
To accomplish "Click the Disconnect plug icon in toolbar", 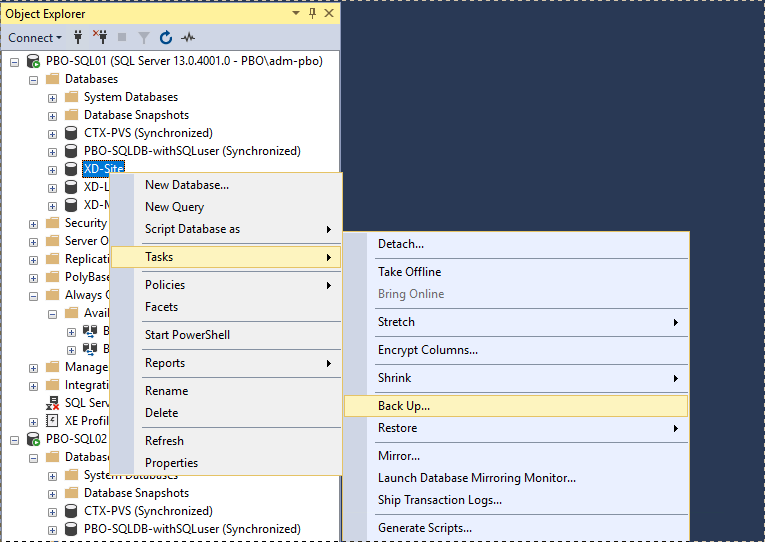I will pos(100,38).
